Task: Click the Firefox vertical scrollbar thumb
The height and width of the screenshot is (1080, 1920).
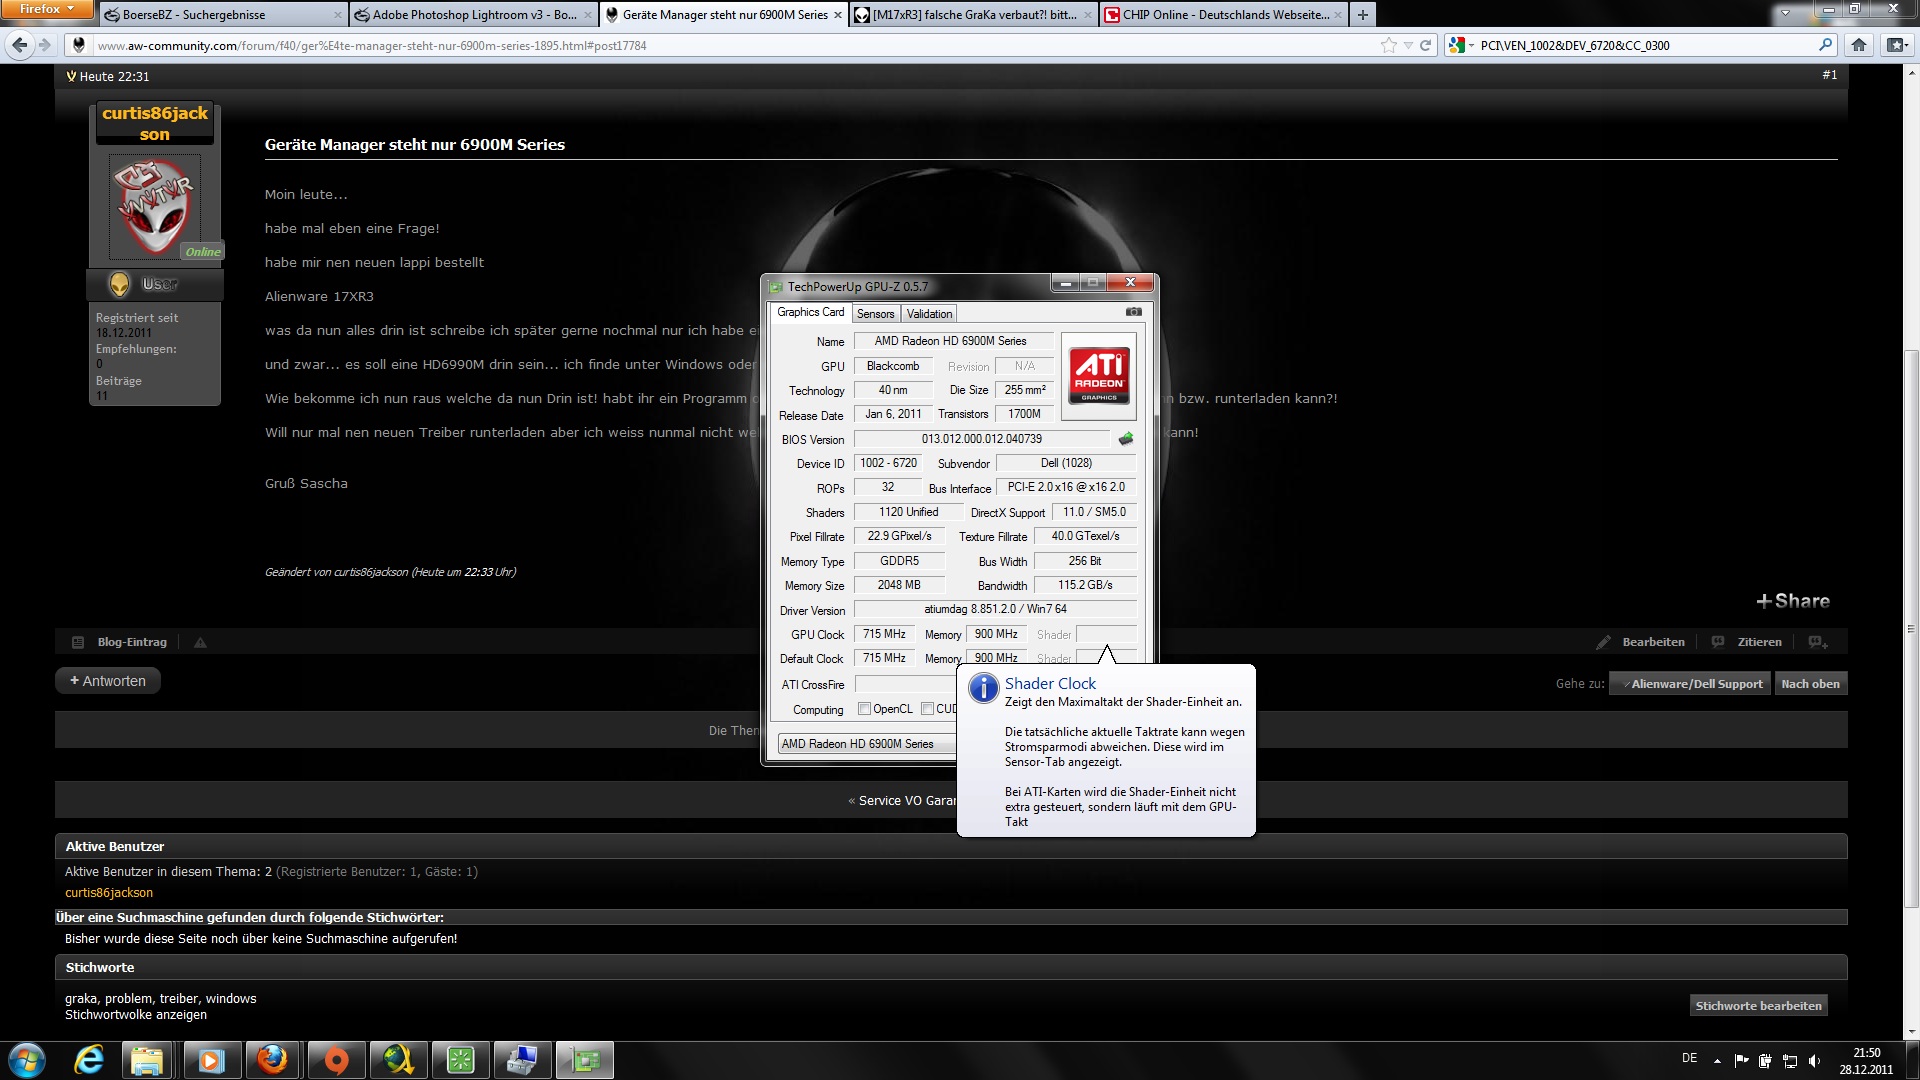Action: 1911,630
